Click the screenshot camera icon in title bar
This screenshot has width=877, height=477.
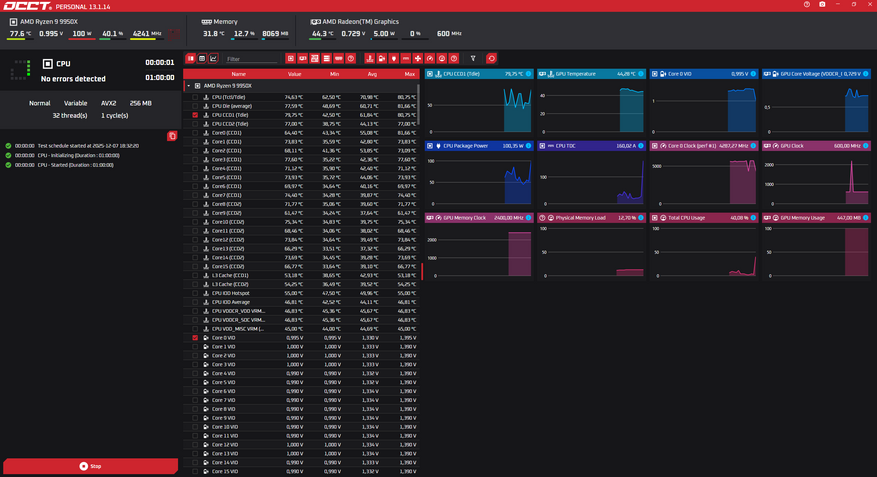(x=822, y=5)
